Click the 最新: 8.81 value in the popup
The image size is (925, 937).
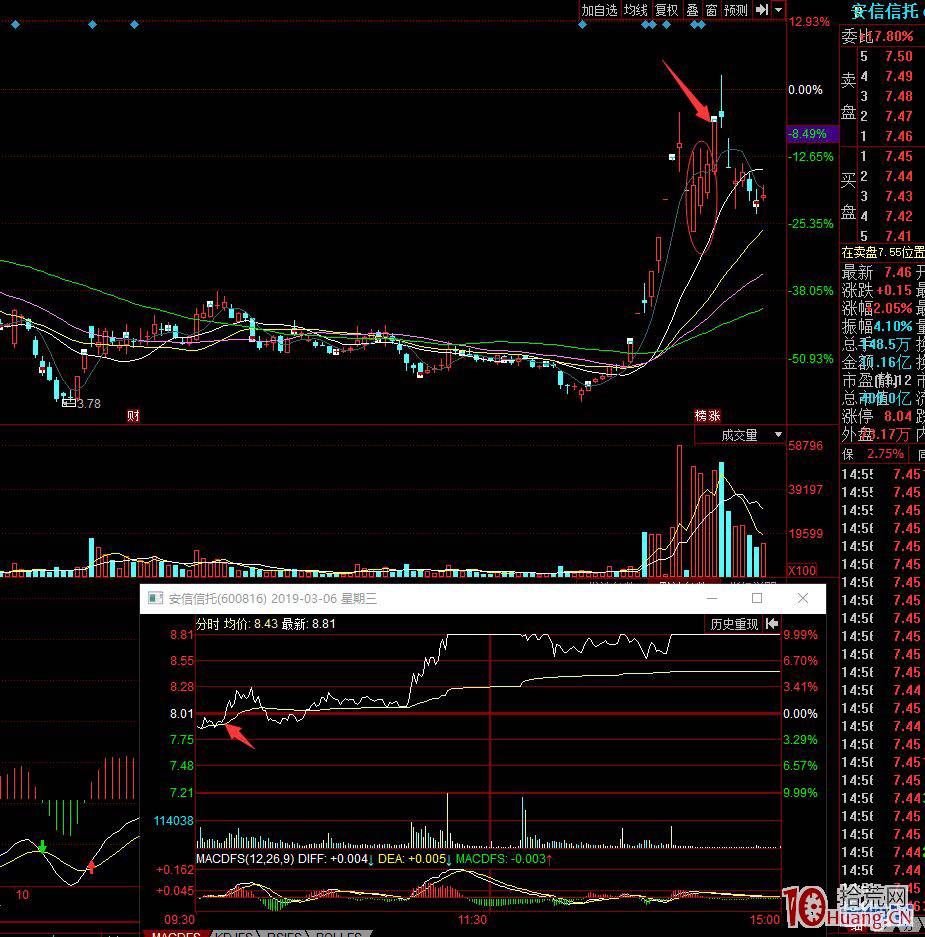click(x=308, y=624)
